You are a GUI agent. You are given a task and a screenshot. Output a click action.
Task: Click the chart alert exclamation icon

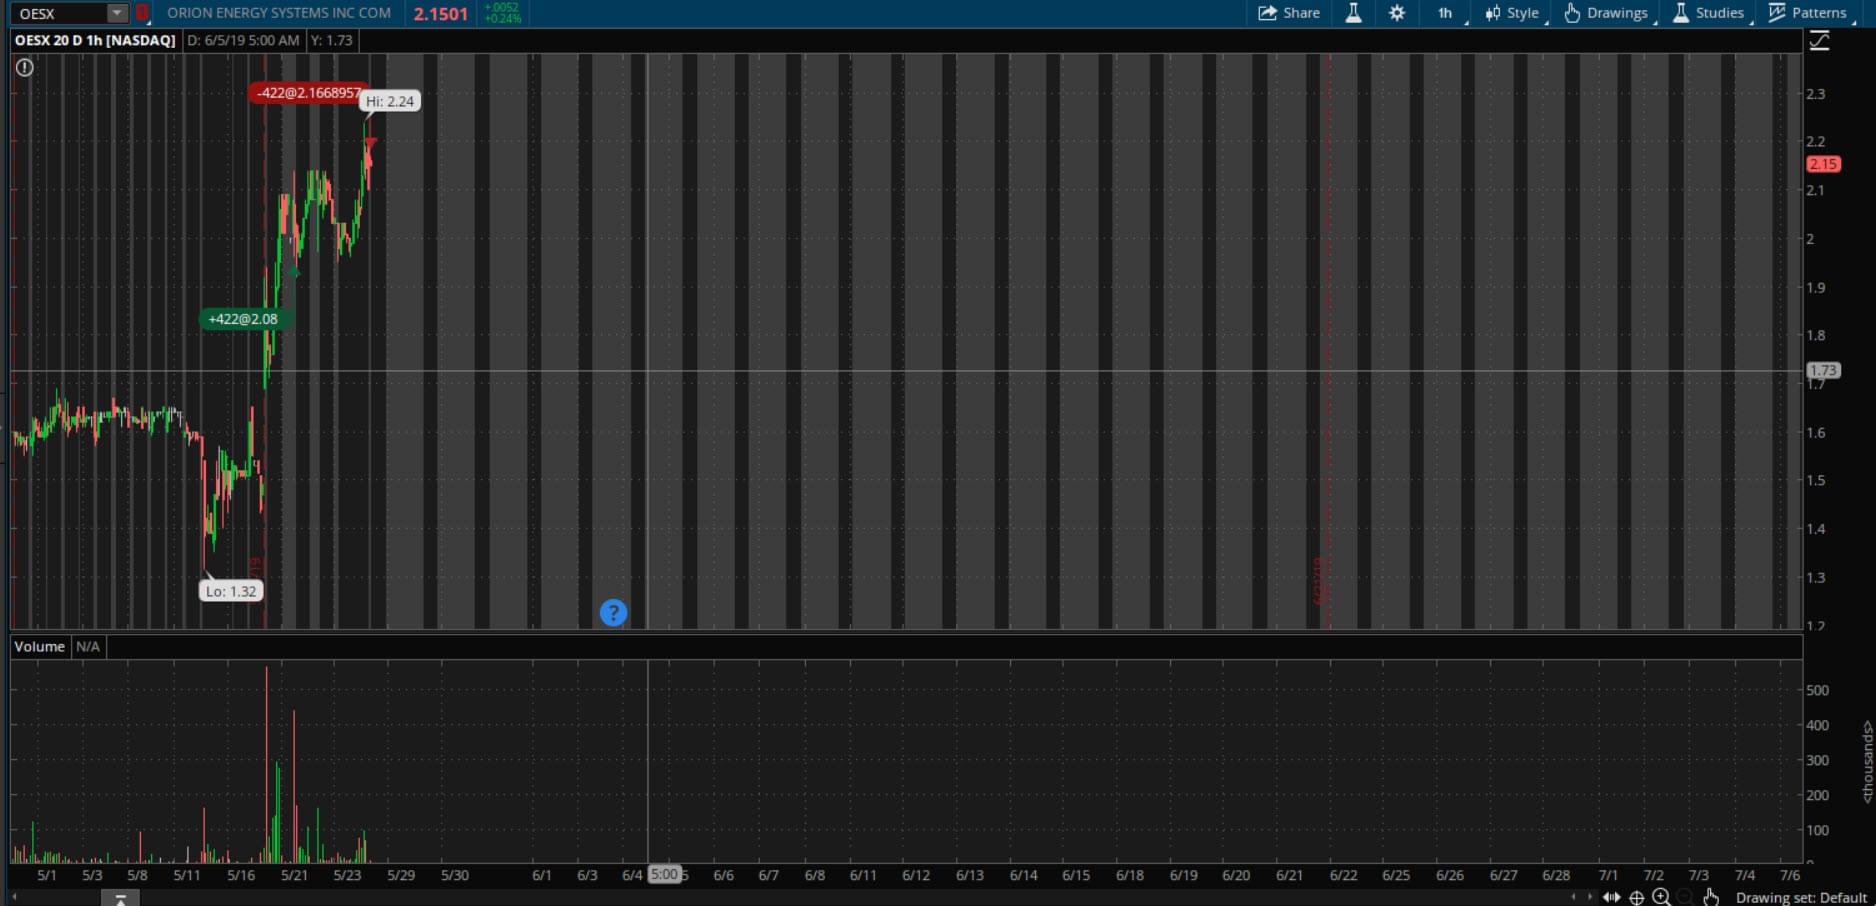coord(25,67)
